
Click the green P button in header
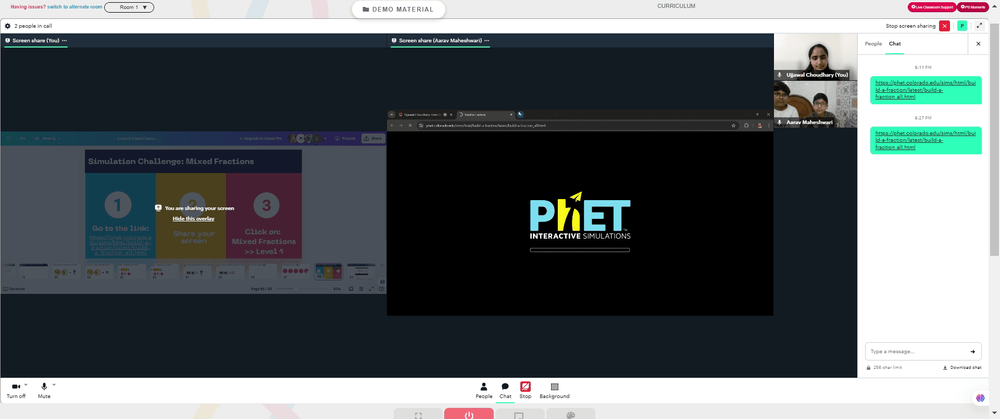(962, 26)
